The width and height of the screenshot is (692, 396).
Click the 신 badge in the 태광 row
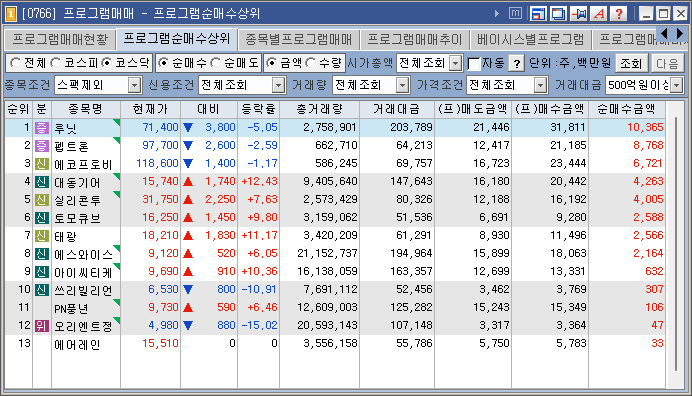pyautogui.click(x=41, y=236)
